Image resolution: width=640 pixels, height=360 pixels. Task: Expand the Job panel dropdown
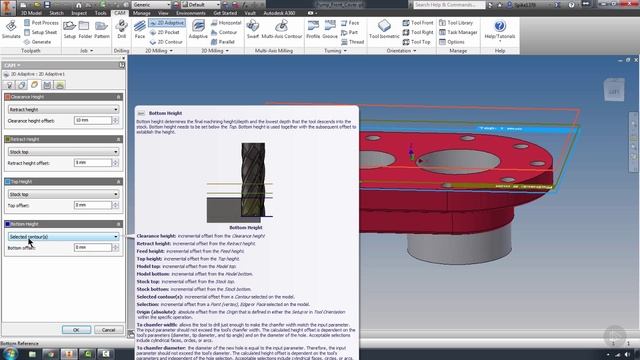[87, 51]
